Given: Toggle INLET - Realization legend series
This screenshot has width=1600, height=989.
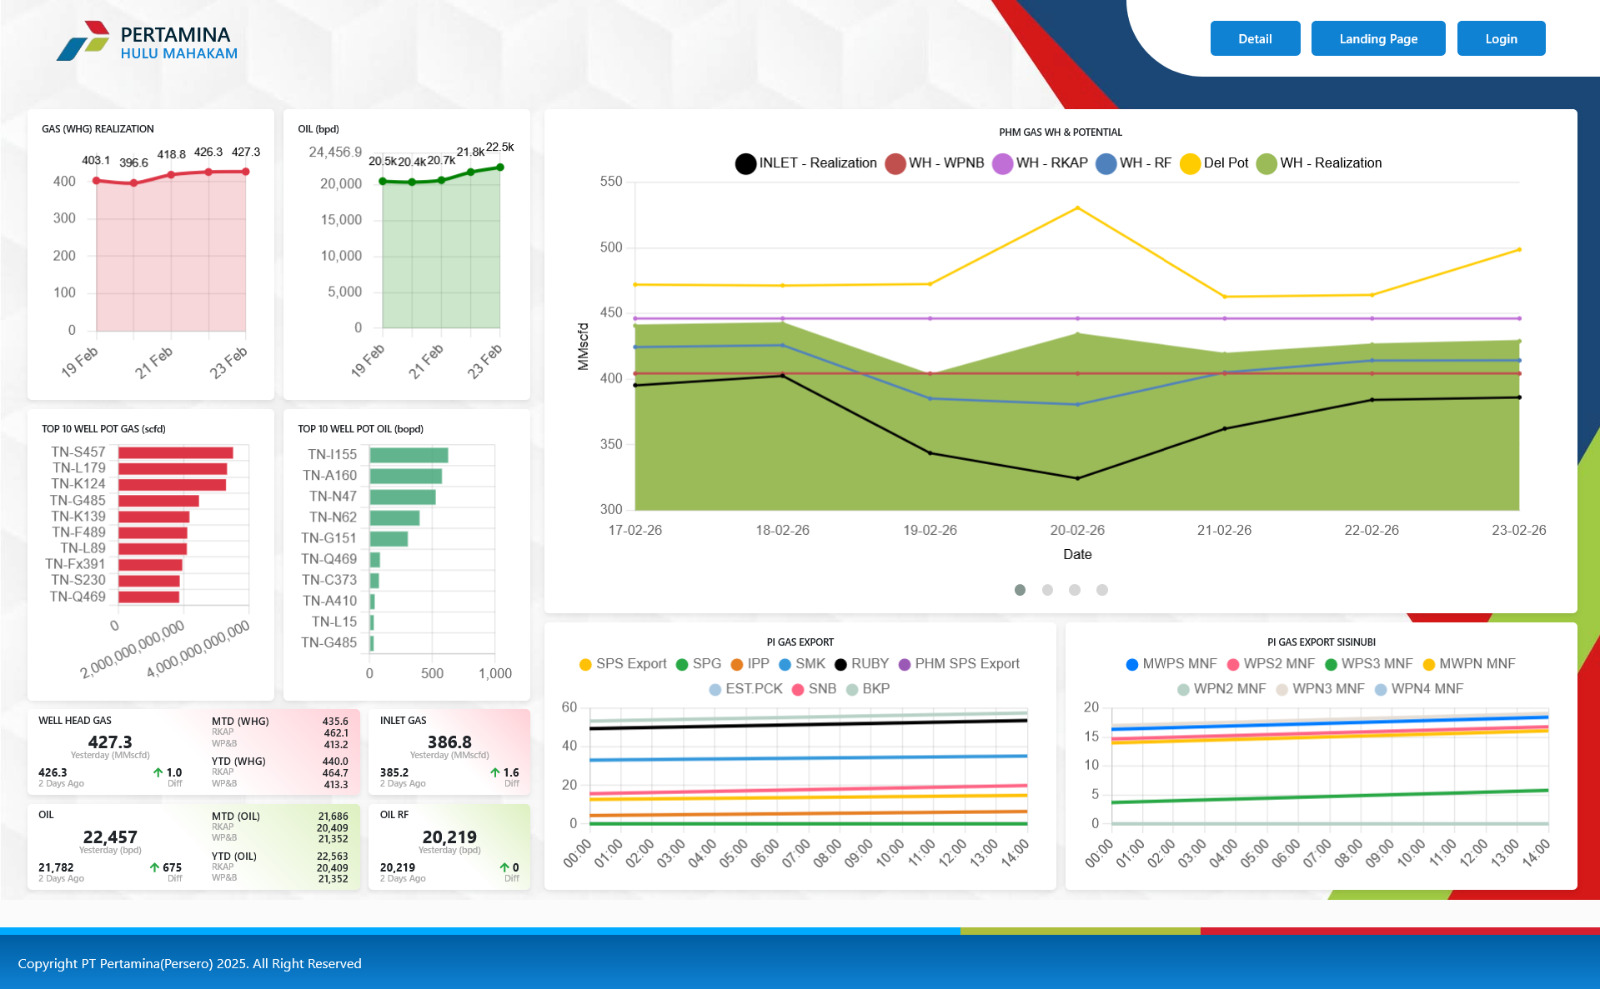Looking at the screenshot, I should click(x=806, y=163).
